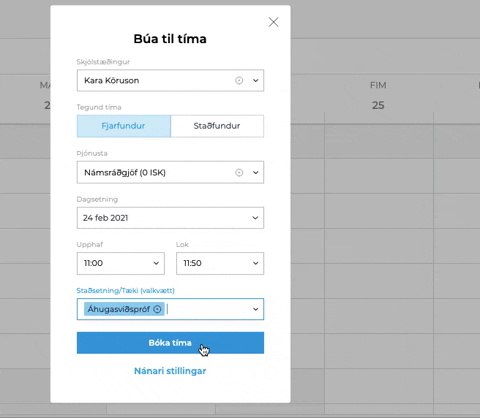Click the Kara Köruson client field
The height and width of the screenshot is (418, 480).
pyautogui.click(x=170, y=80)
